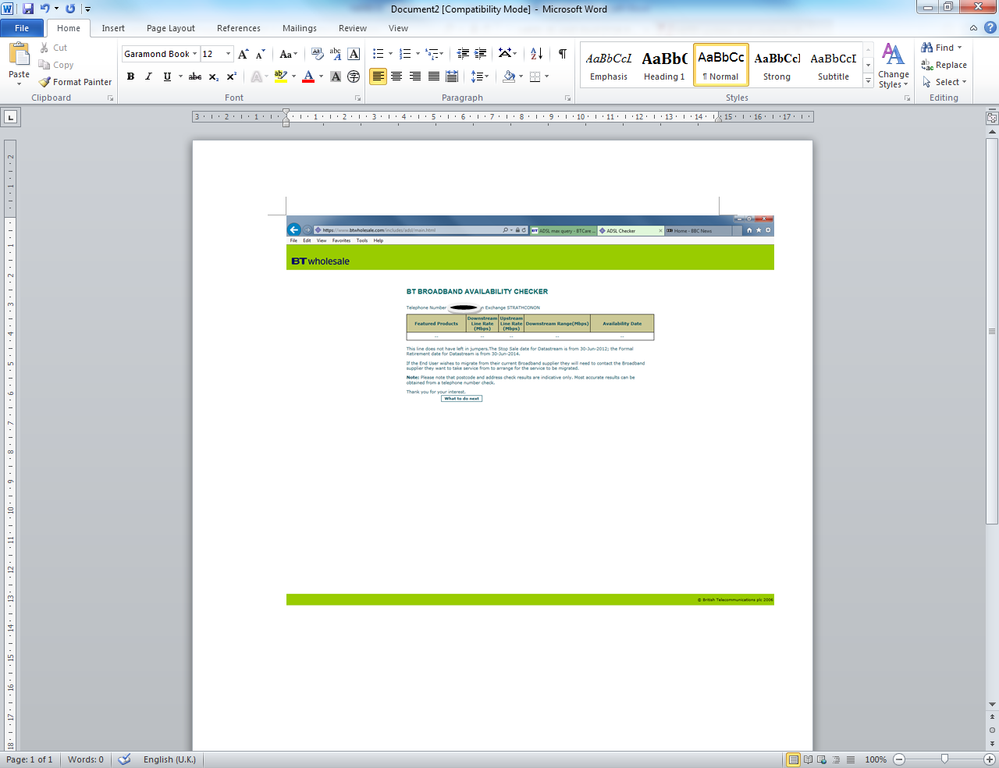Apply the Strong style
Image resolution: width=999 pixels, height=768 pixels.
777,66
